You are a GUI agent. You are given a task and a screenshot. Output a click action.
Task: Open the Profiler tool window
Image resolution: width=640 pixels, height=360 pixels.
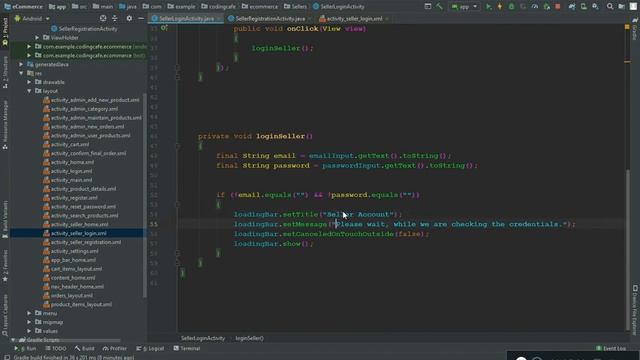(115, 348)
